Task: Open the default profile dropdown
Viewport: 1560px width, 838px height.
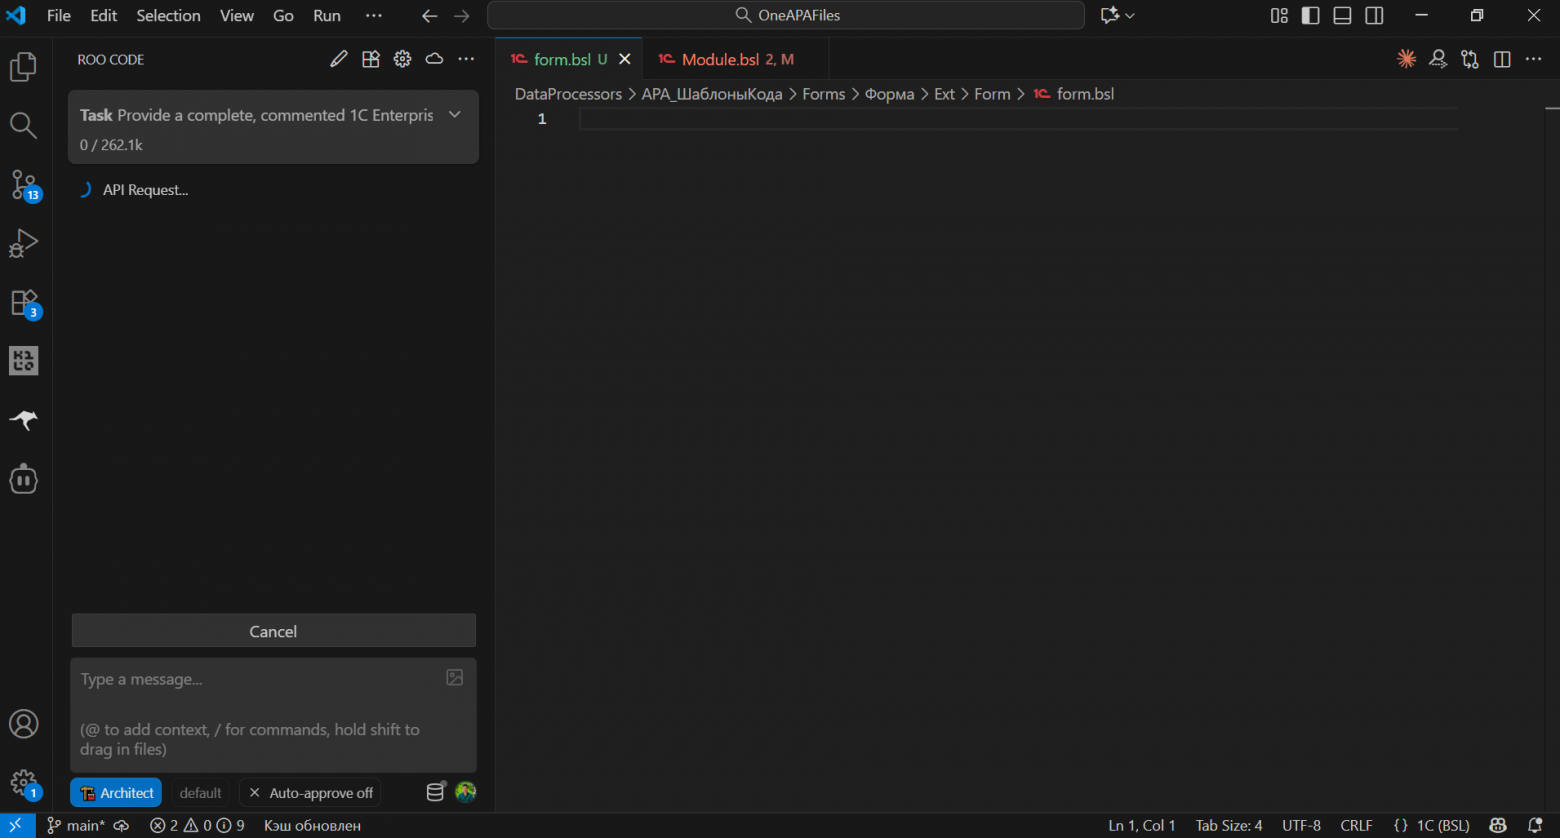Action: 200,792
